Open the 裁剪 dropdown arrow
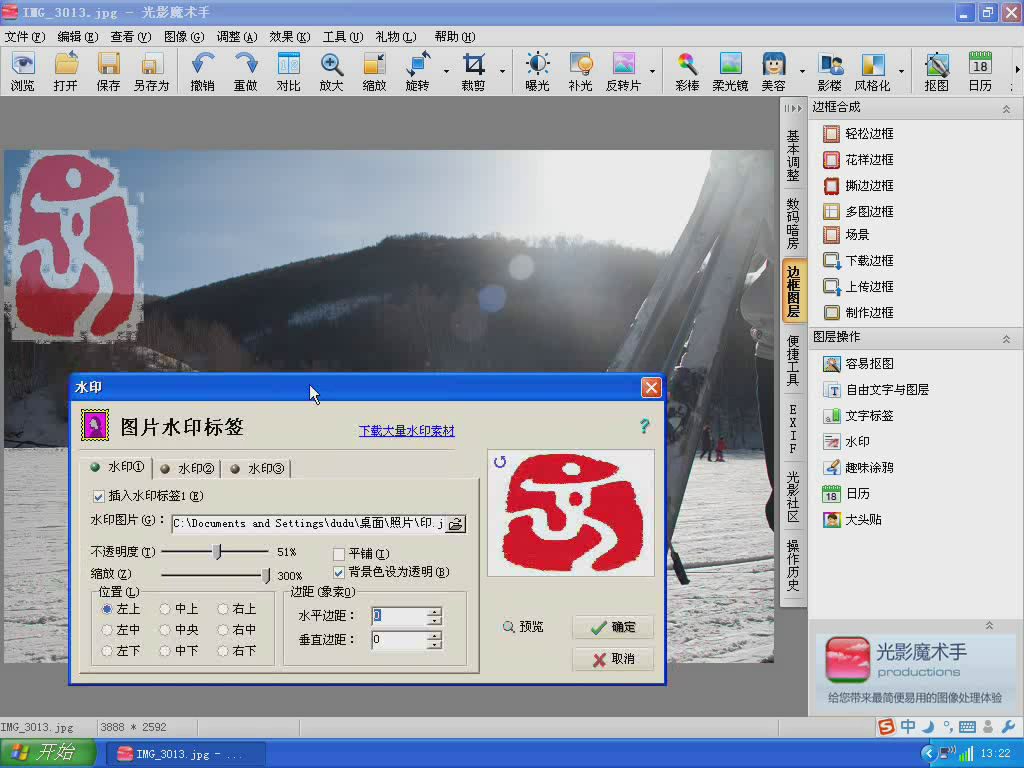Viewport: 1024px width, 768px height. tap(502, 71)
